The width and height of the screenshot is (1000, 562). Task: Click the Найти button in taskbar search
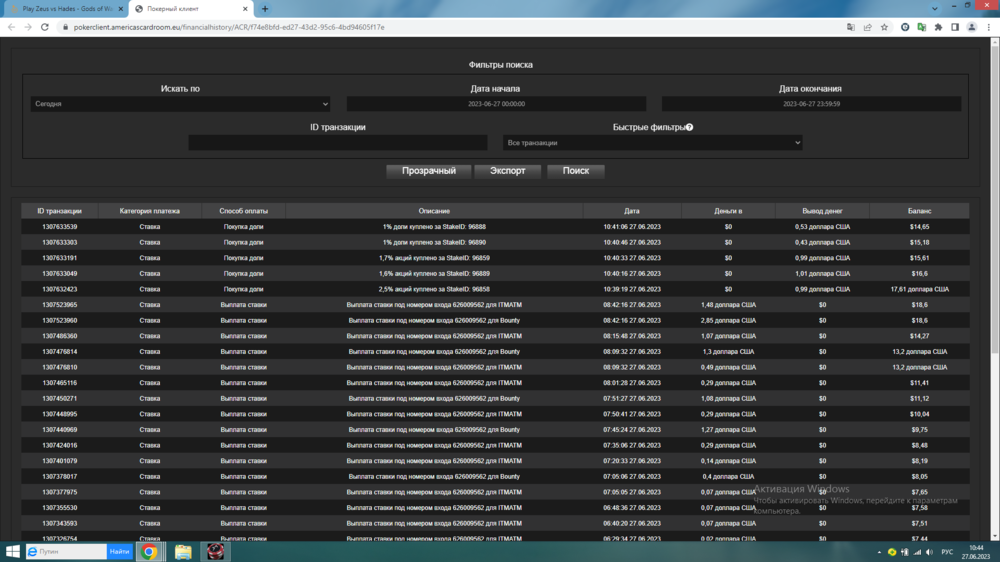pos(119,552)
